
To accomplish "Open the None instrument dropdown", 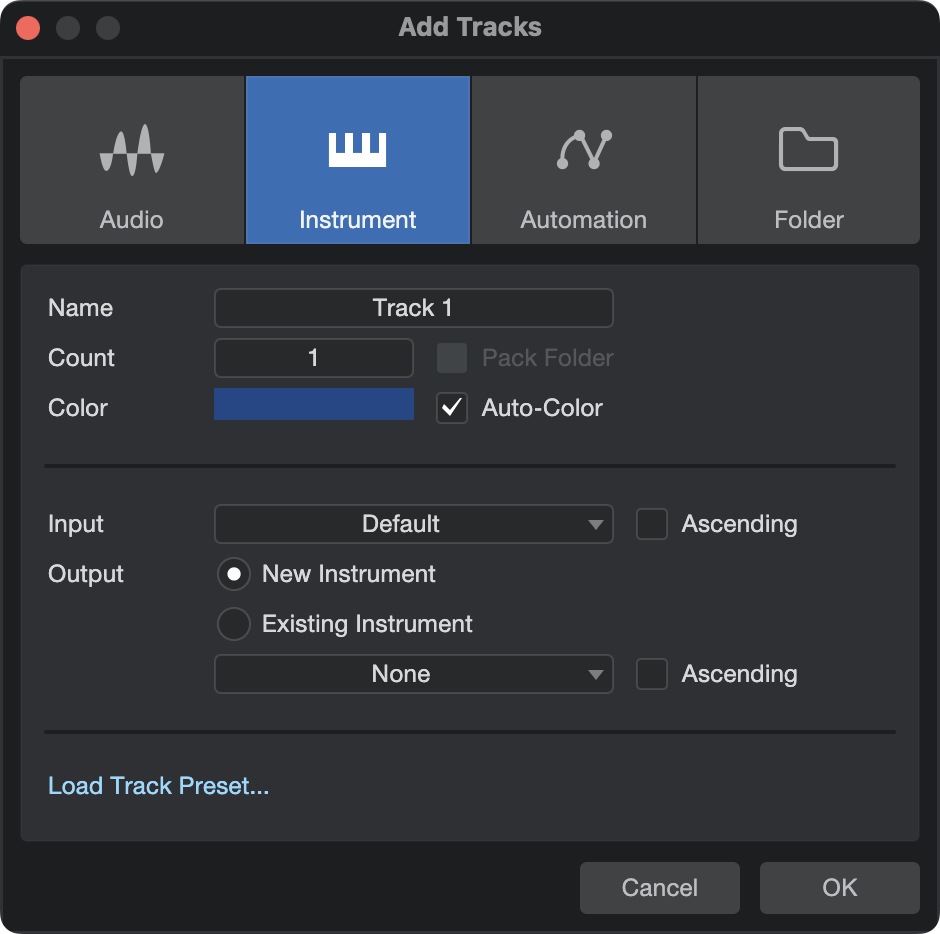I will click(414, 674).
